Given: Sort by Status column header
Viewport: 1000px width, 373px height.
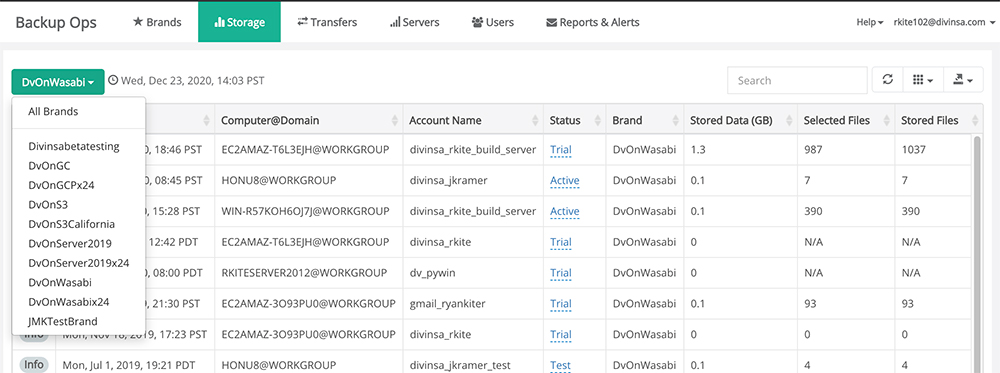Looking at the screenshot, I should click(575, 120).
